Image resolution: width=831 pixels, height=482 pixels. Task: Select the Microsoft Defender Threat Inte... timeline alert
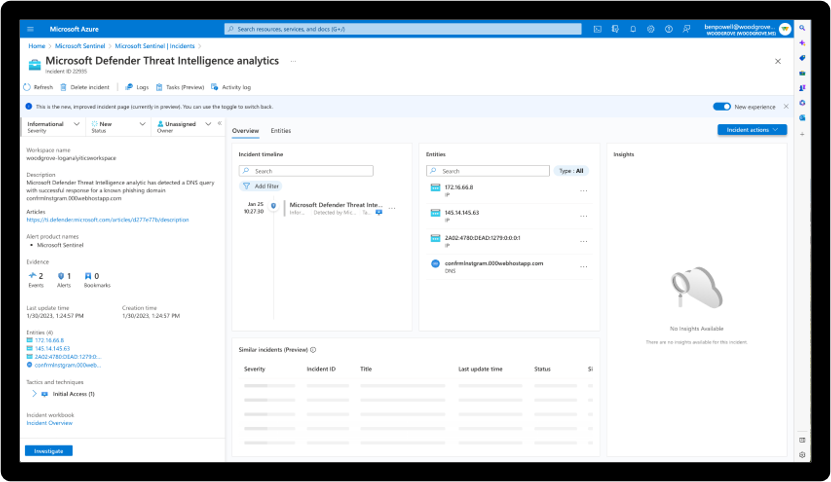[x=335, y=208]
